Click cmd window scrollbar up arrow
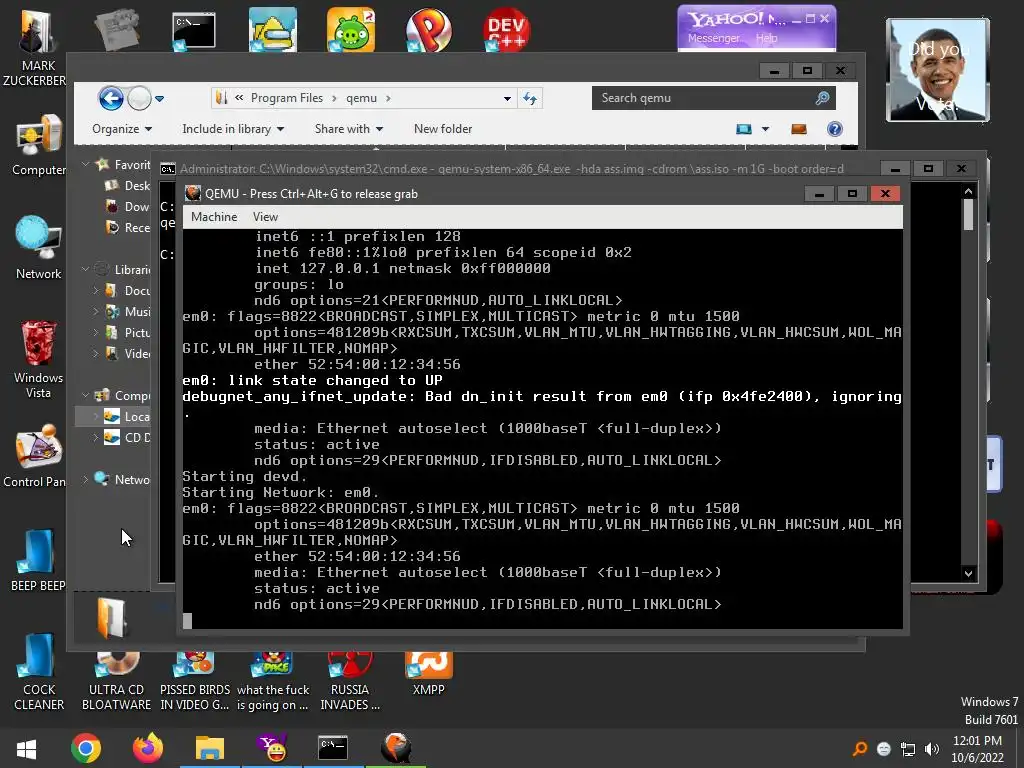Screen dimensions: 1024x768 coord(968,191)
